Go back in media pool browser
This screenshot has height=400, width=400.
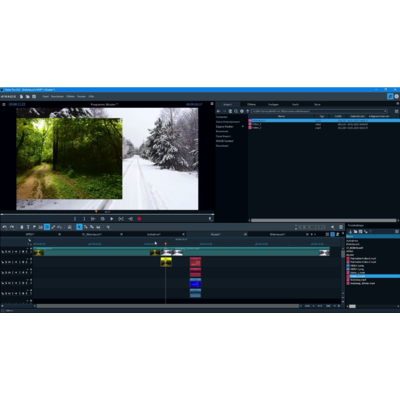(219, 111)
